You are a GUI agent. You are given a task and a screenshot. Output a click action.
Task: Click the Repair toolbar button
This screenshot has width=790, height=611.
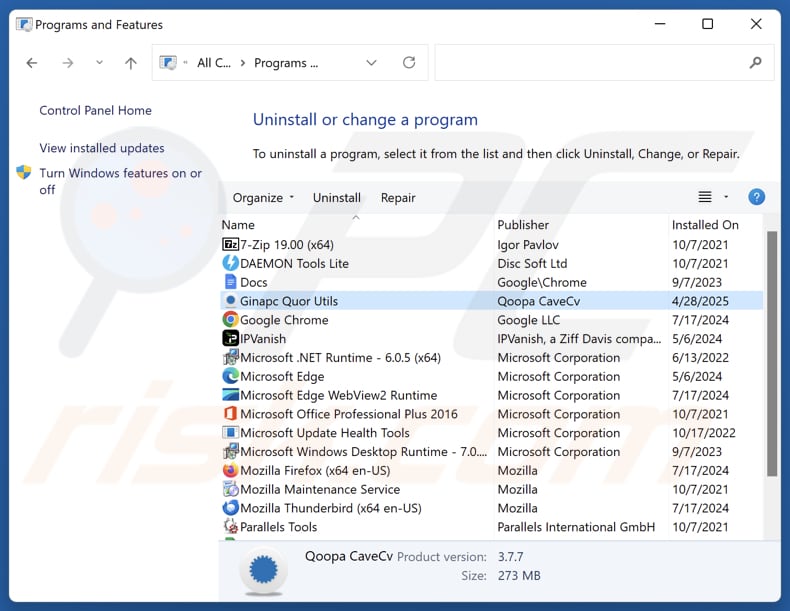point(398,198)
